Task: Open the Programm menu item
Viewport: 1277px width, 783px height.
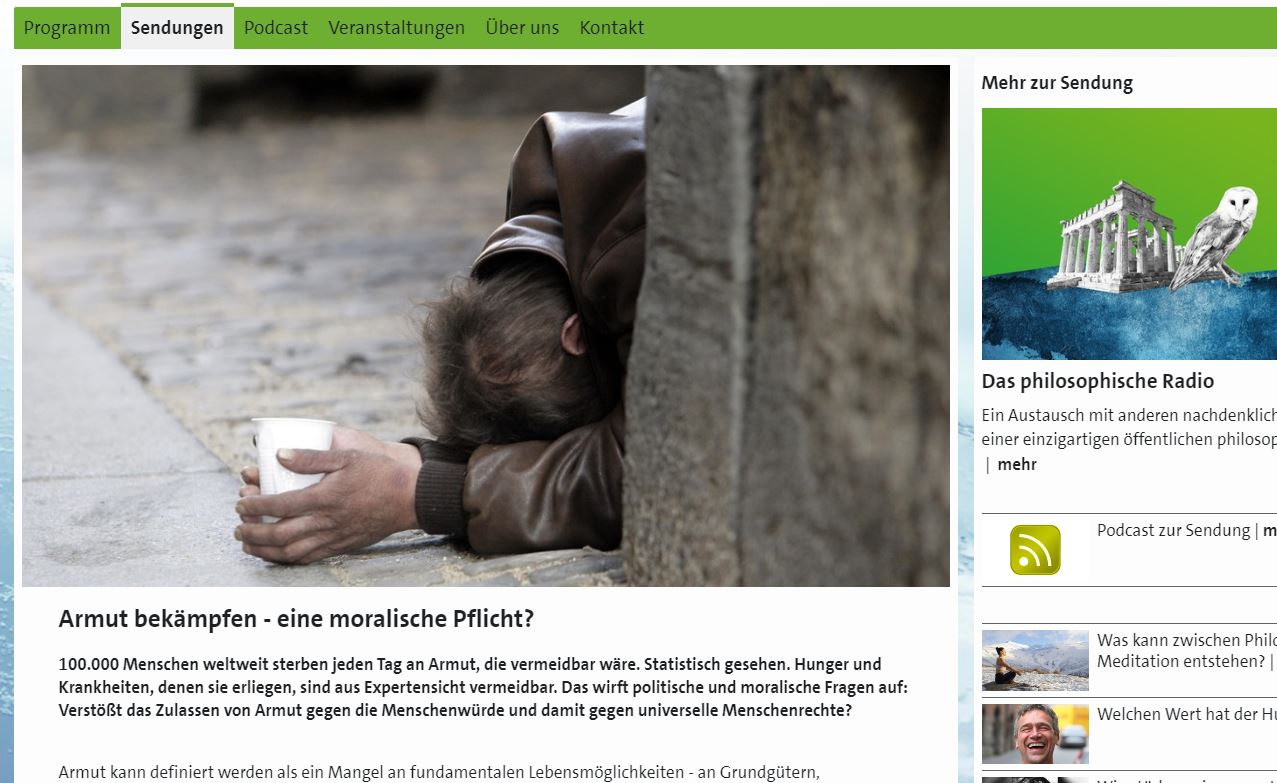Action: (x=67, y=28)
